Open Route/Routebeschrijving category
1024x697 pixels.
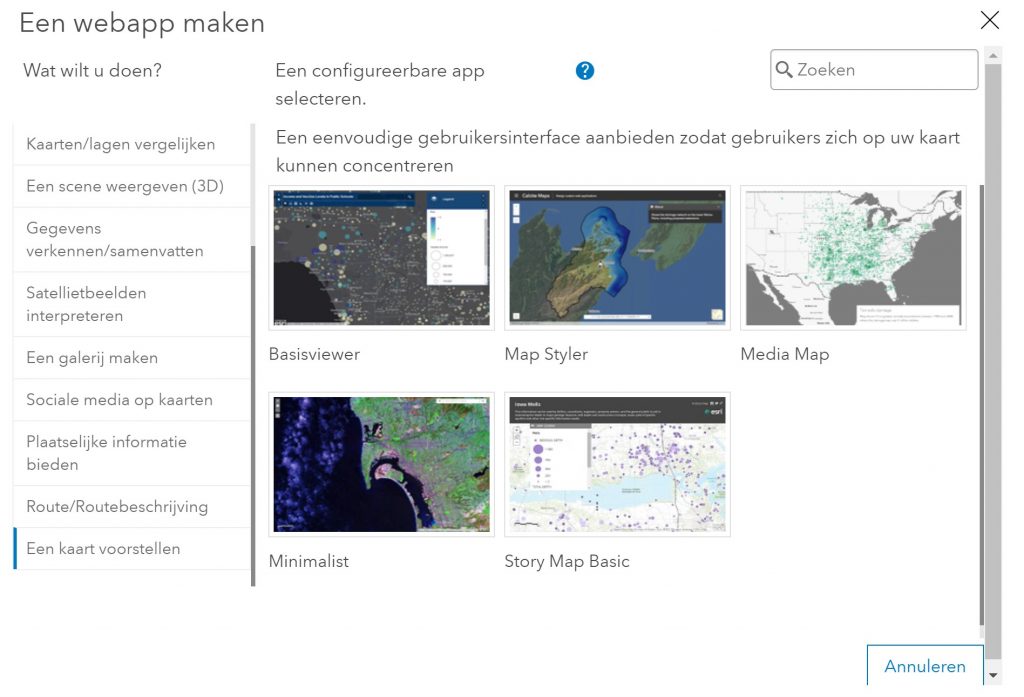click(x=117, y=507)
